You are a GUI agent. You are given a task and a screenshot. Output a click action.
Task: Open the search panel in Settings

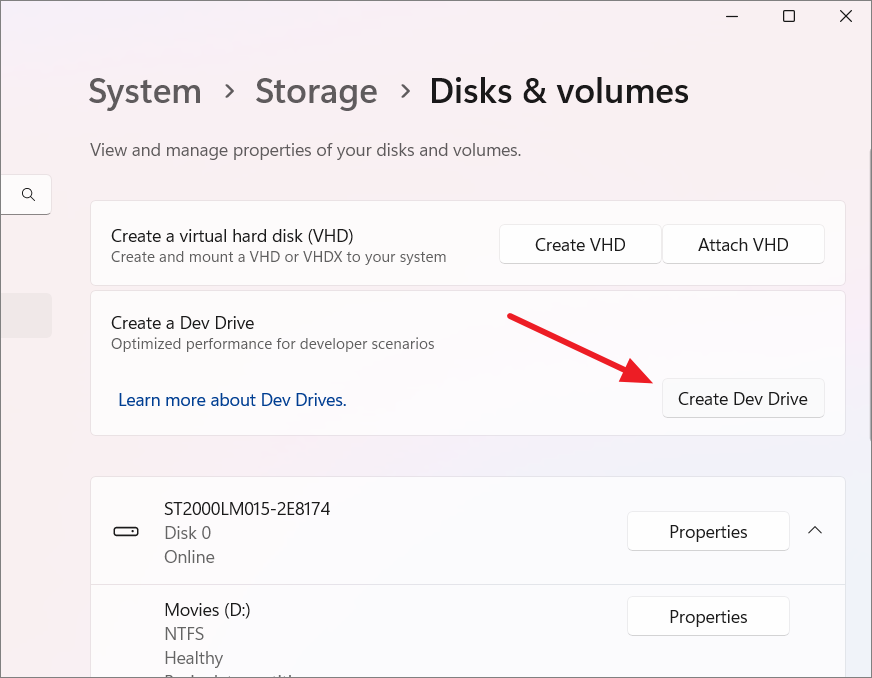click(x=26, y=194)
